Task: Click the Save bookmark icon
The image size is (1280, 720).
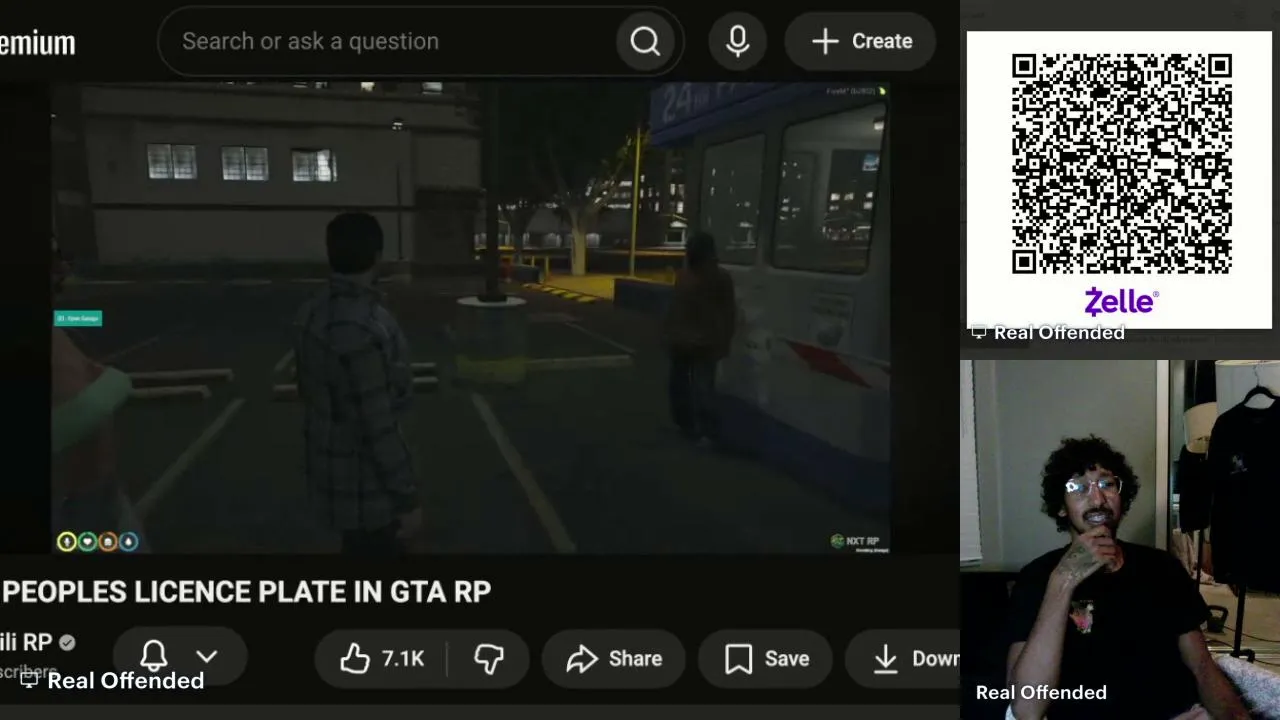Action: click(x=738, y=658)
